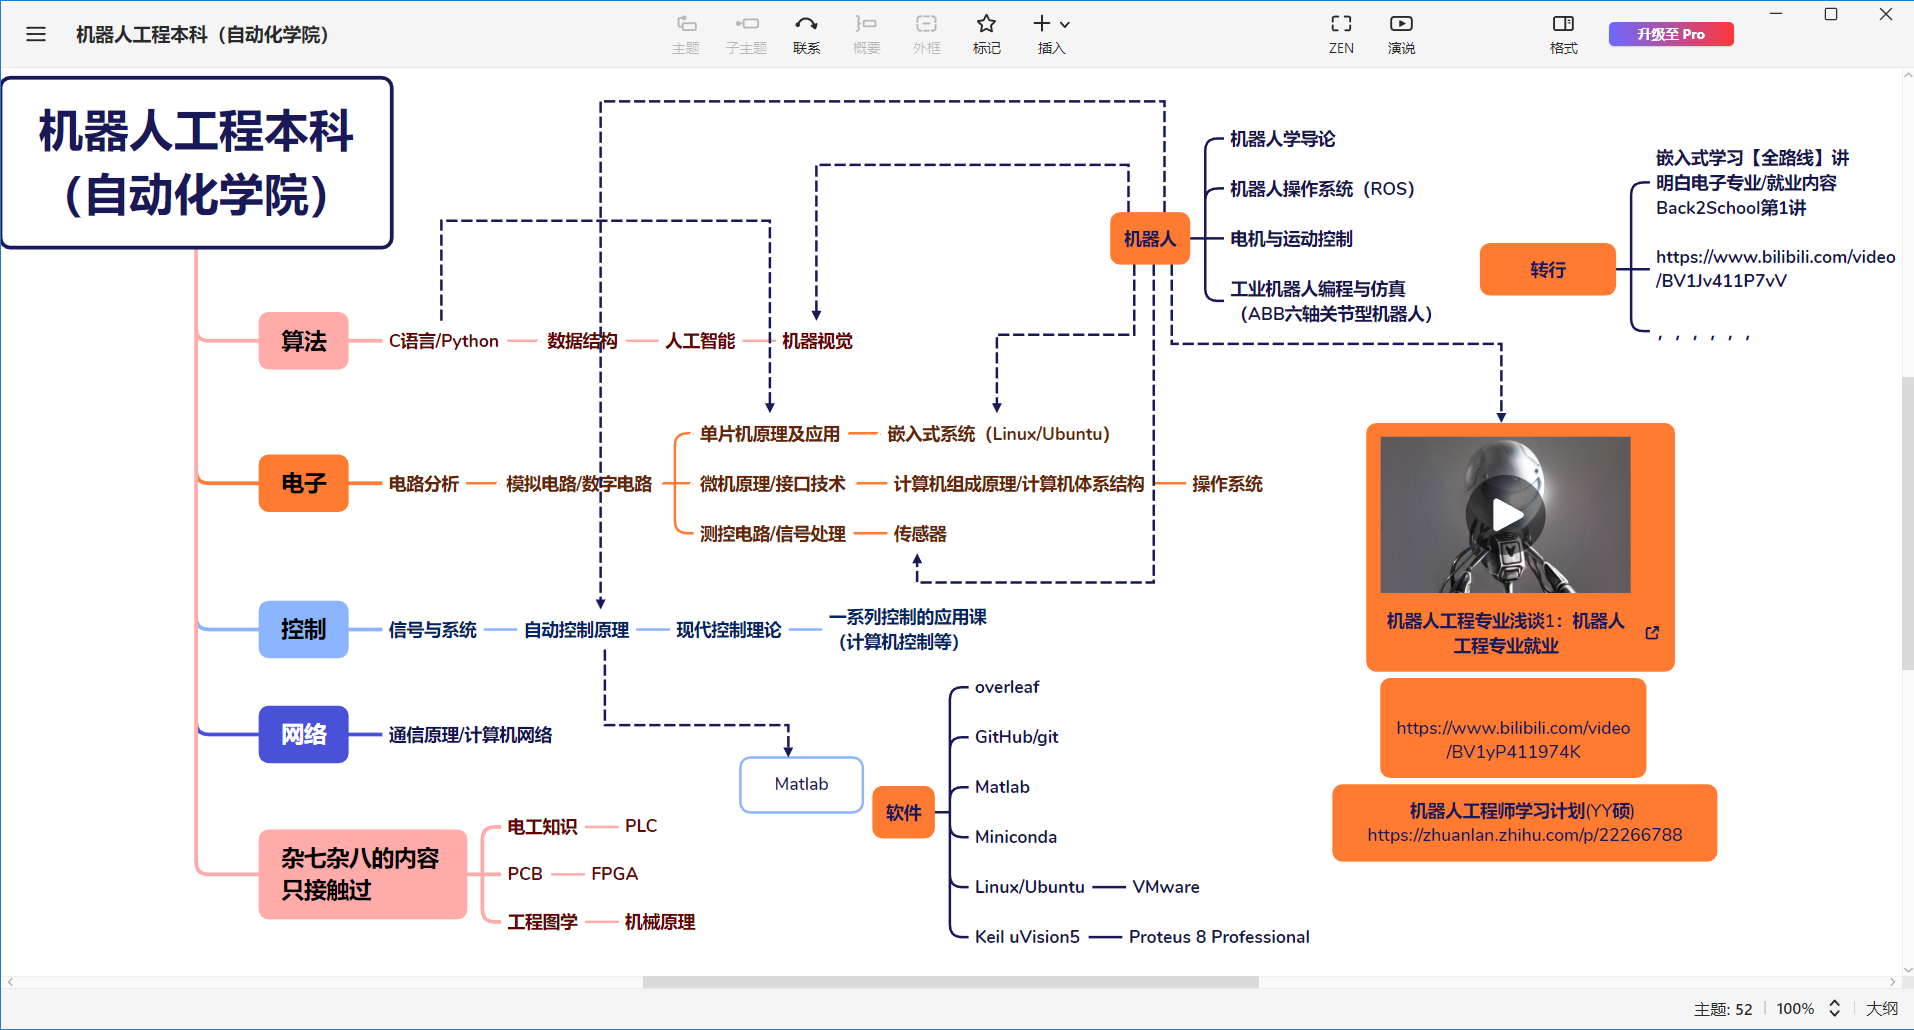
Task: Select the VMware subtopic
Action: (1165, 887)
